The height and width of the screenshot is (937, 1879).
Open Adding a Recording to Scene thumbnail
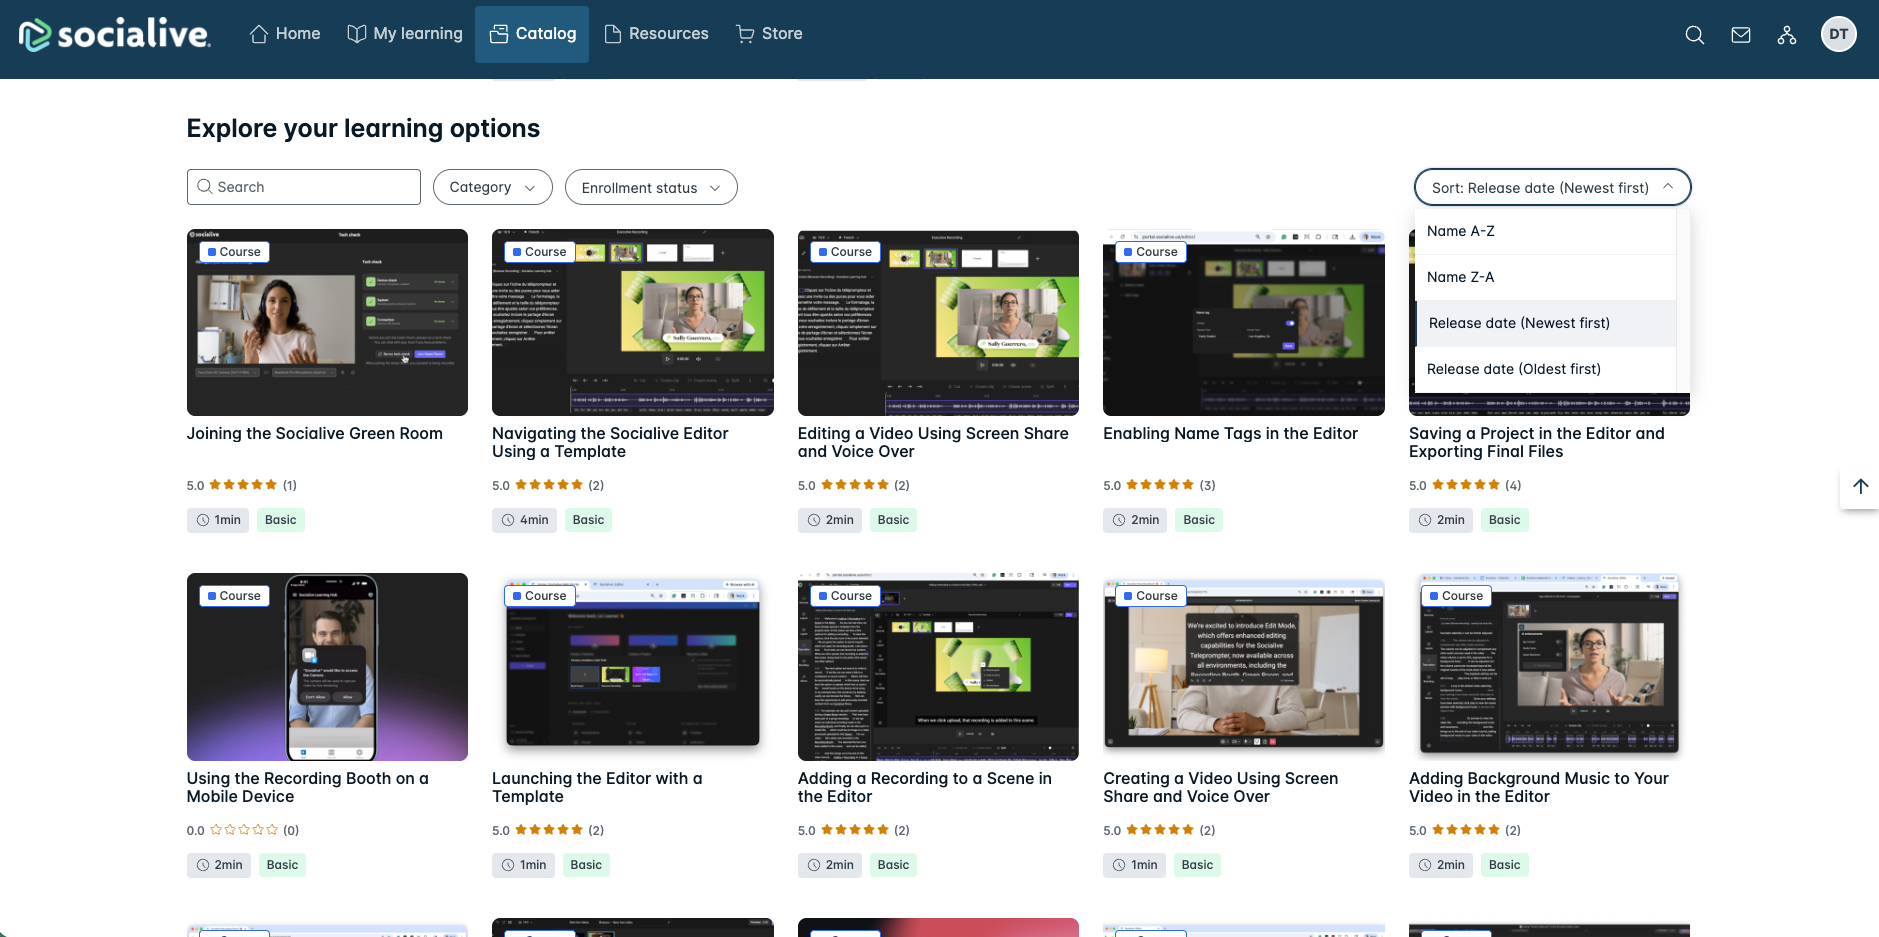[x=938, y=667]
